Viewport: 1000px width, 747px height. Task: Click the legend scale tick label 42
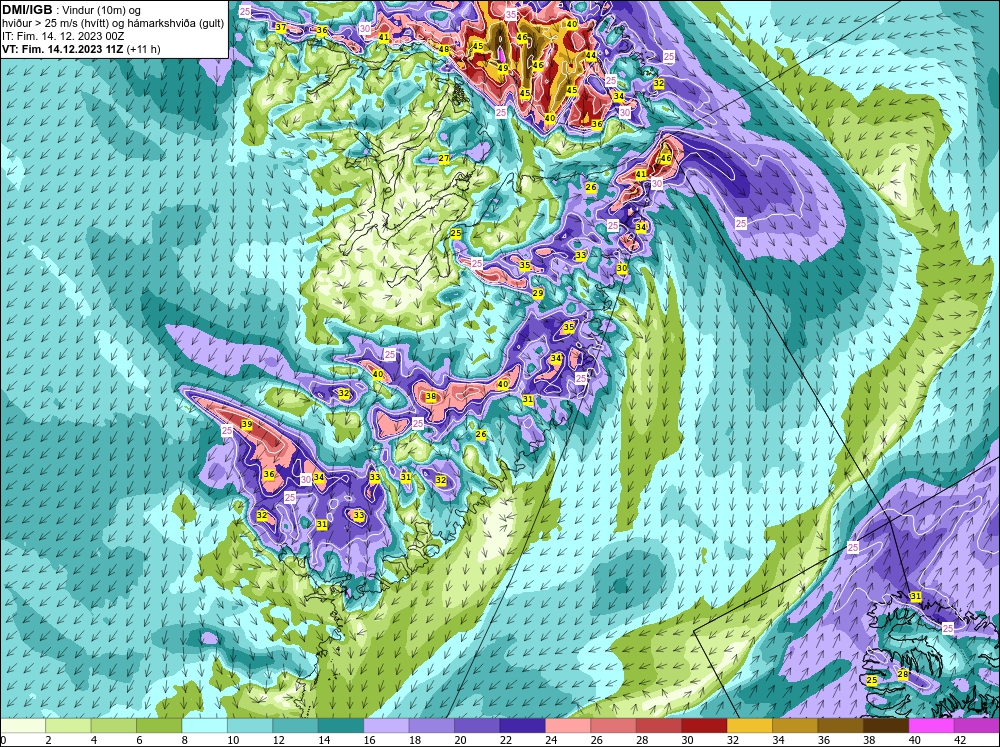coord(960,740)
